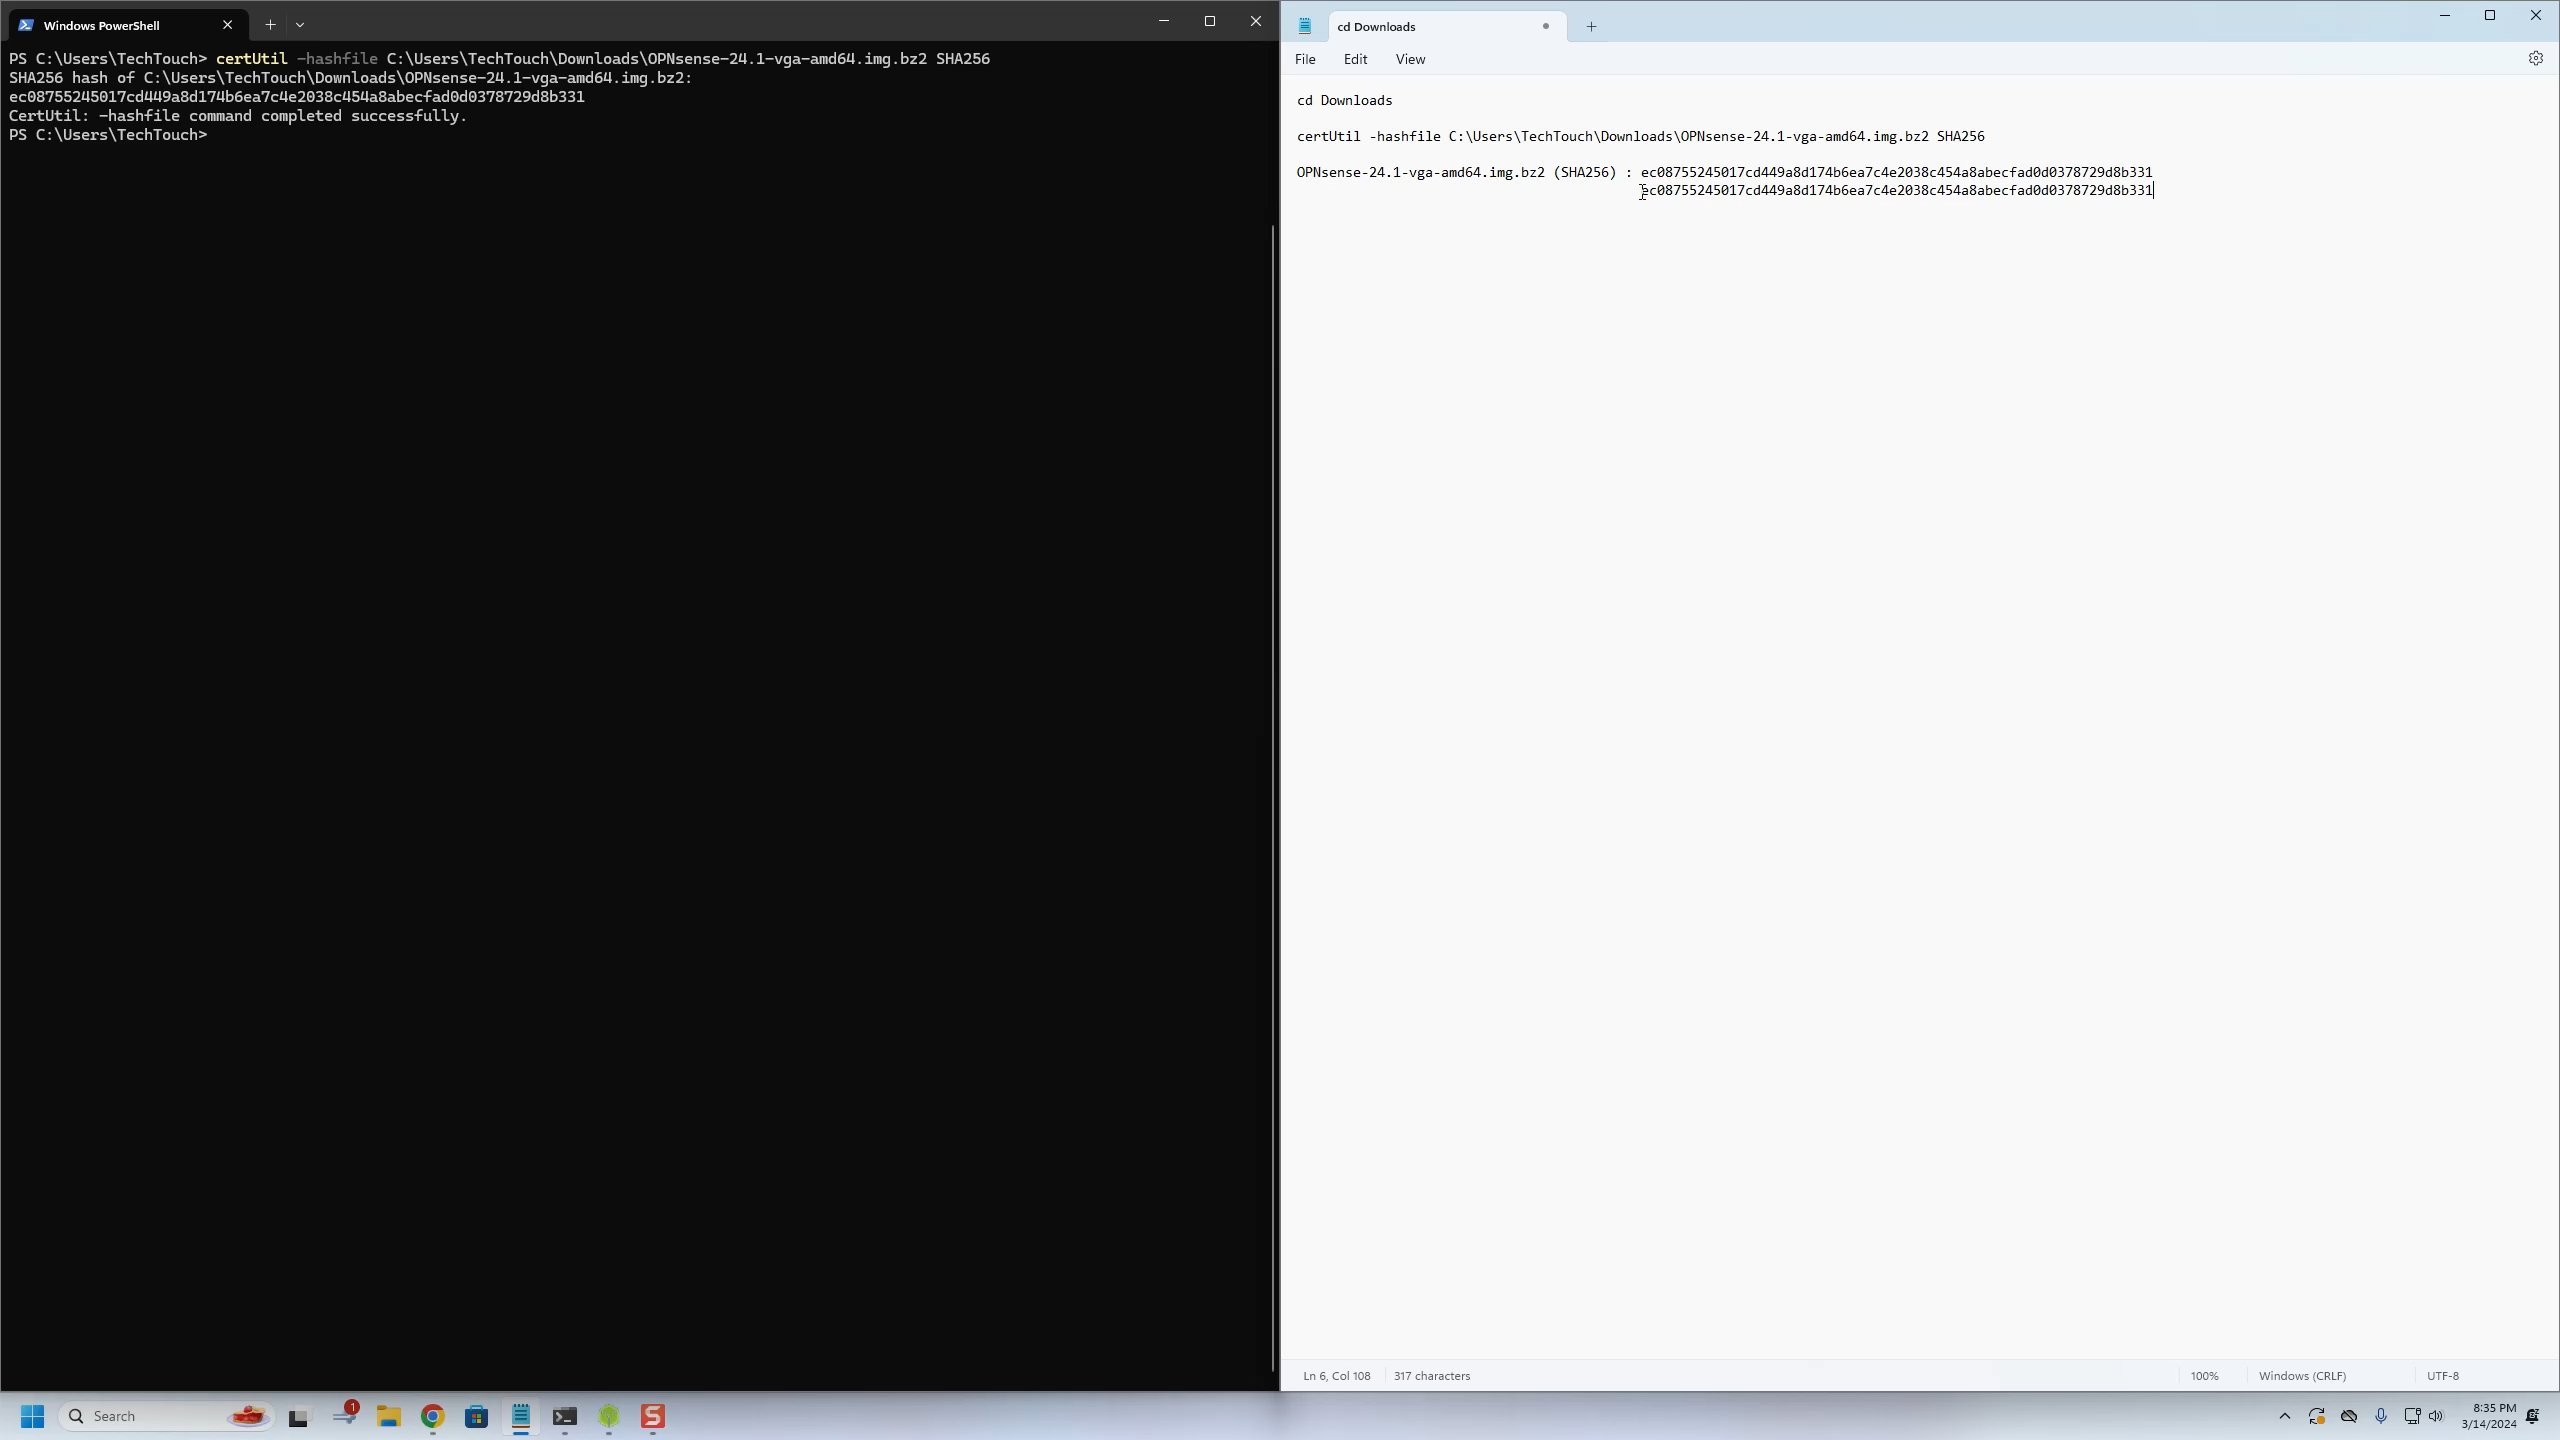This screenshot has height=1440, width=2560.
Task: Close the cd Downloads Notepad tab
Action: point(1546,27)
